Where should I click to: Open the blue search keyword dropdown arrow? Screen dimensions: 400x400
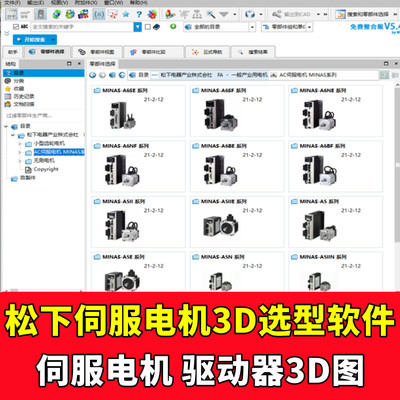coord(137,27)
